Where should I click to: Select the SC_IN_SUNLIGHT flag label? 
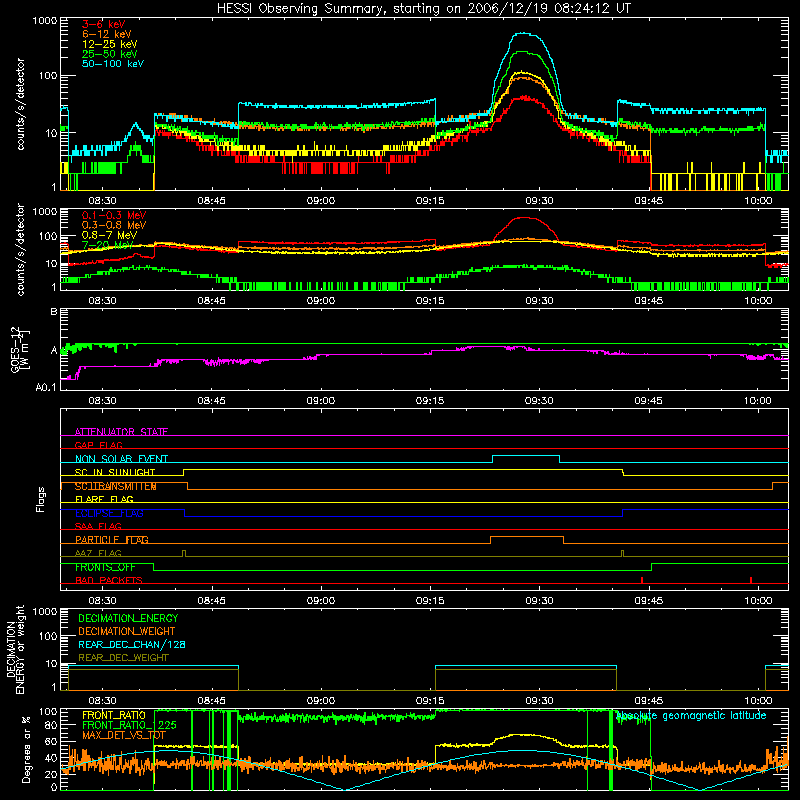tap(115, 472)
